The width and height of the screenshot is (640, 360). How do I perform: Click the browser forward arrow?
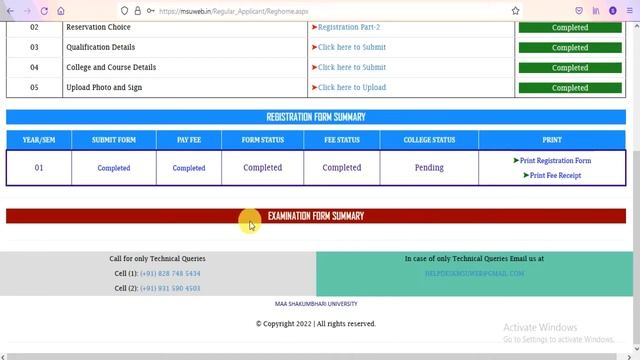[27, 11]
